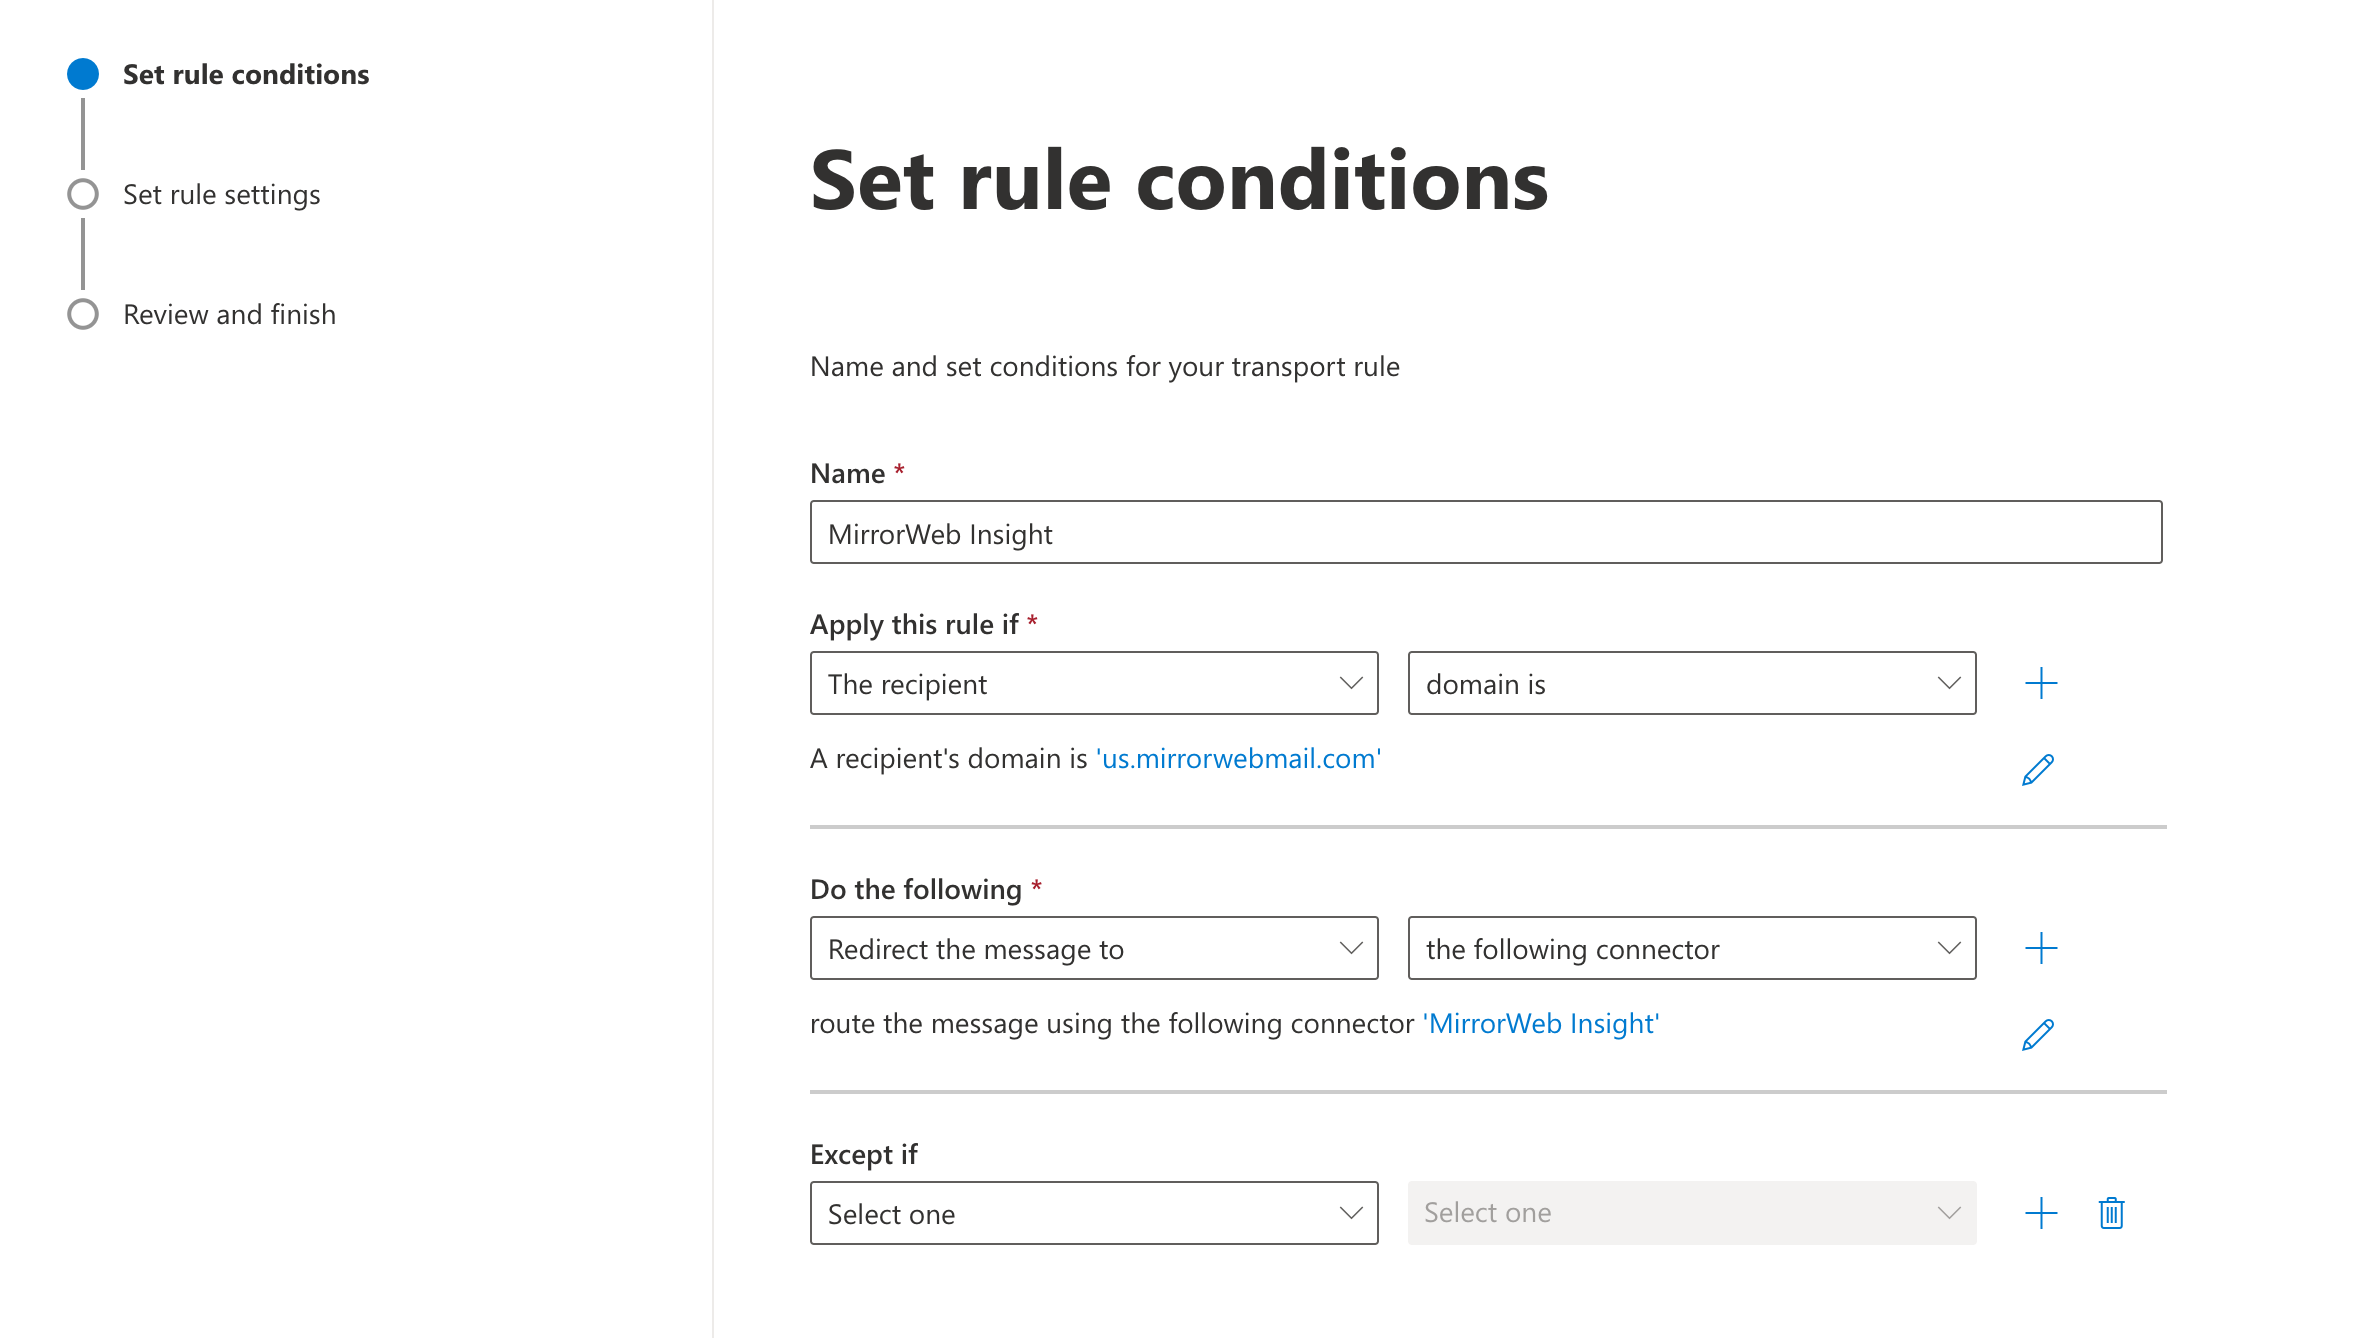Expand 'the following connector' dropdown

pos(1692,949)
